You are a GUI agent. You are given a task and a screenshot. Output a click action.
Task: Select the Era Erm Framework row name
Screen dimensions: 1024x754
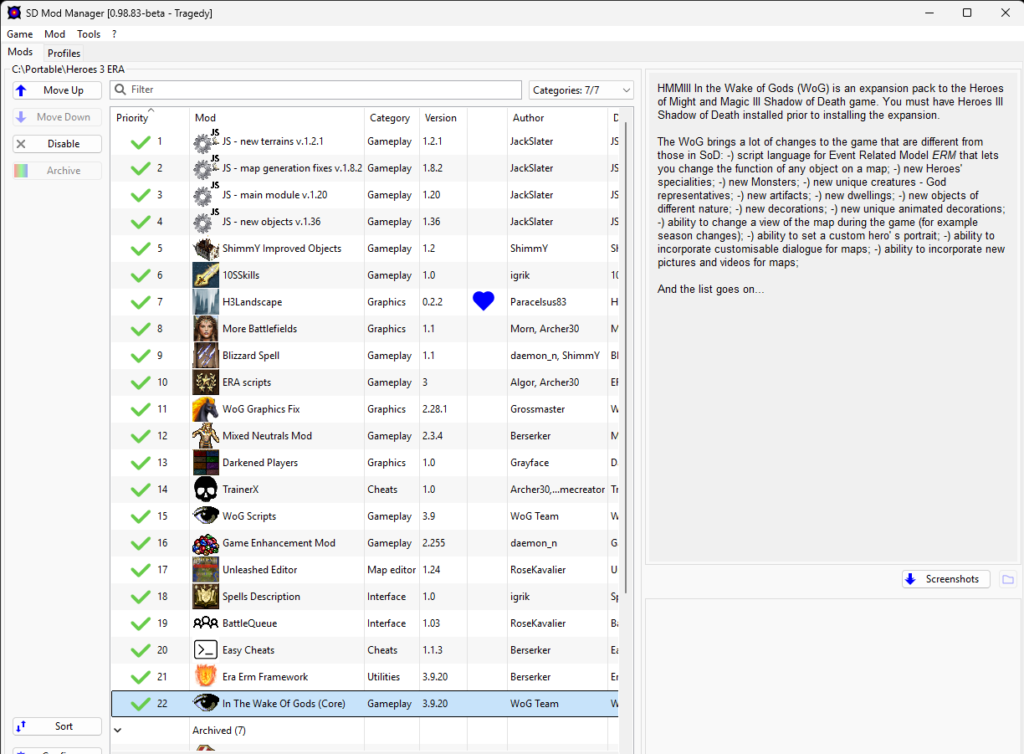[x=265, y=677]
